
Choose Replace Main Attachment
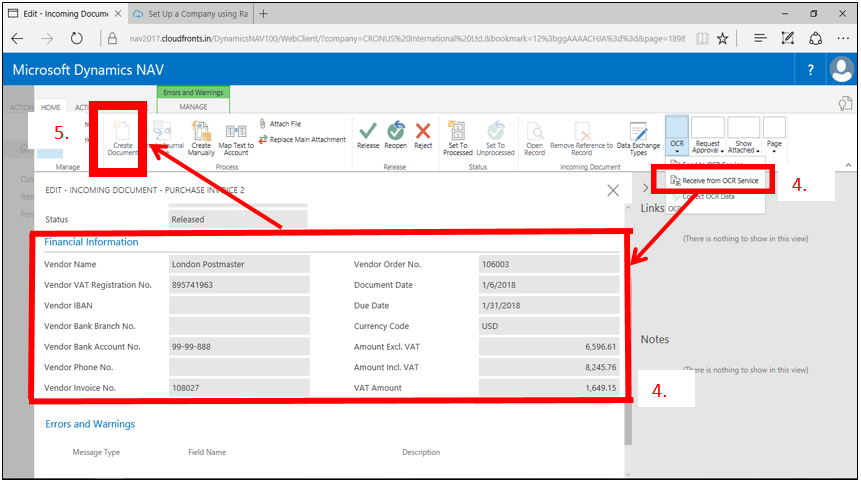click(303, 139)
